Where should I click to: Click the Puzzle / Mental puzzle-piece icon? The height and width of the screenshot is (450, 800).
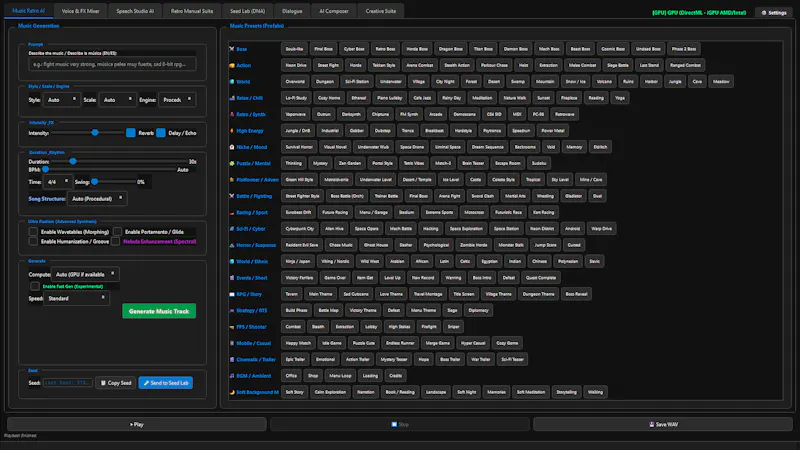click(232, 163)
